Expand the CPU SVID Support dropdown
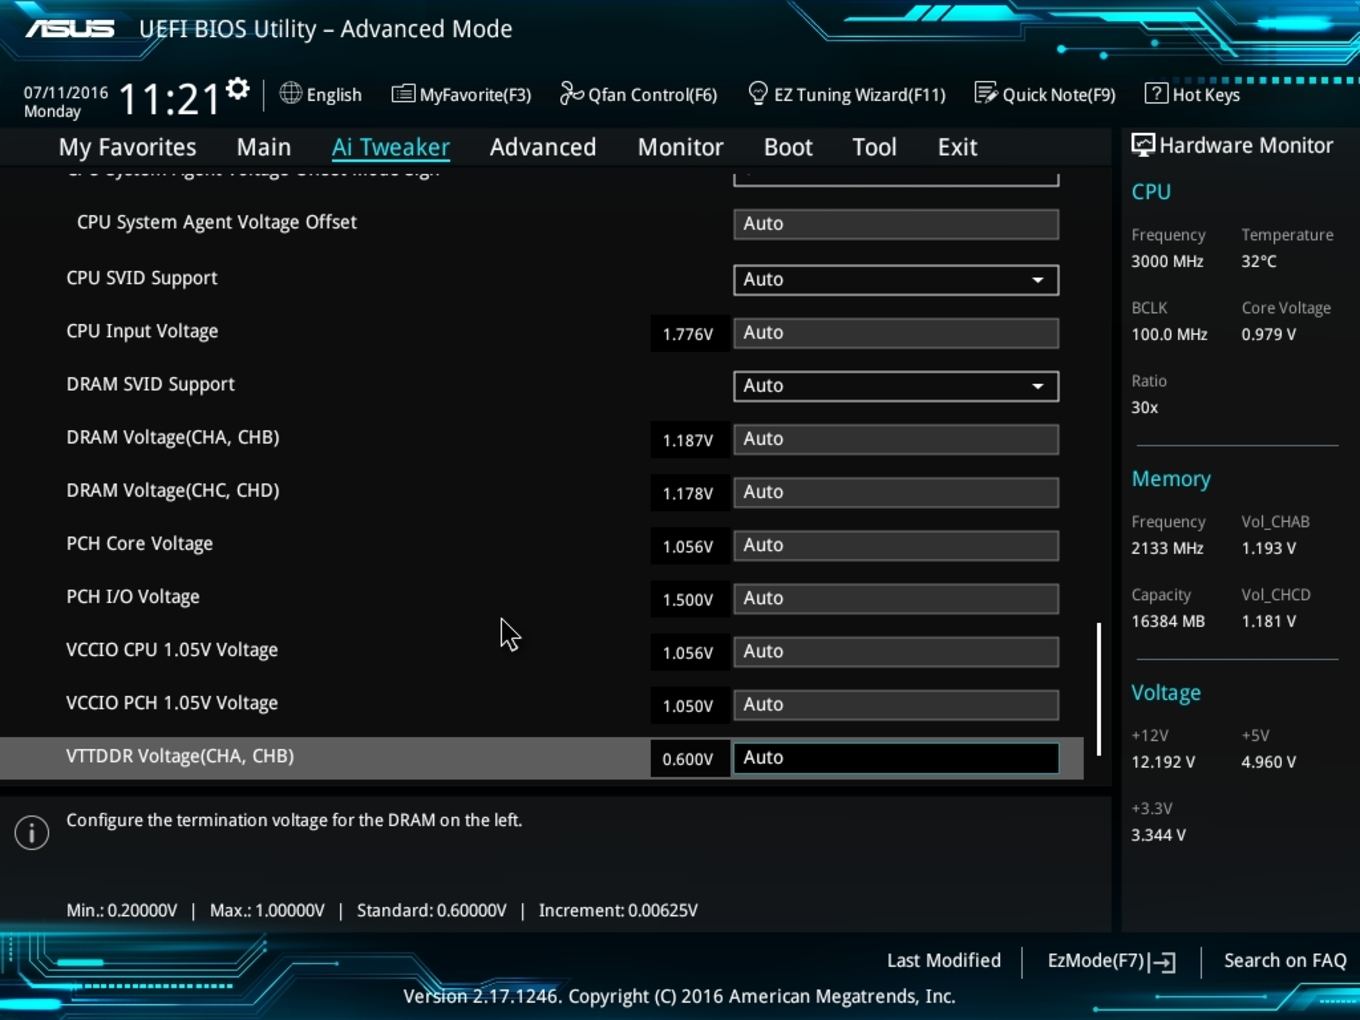 coord(896,280)
